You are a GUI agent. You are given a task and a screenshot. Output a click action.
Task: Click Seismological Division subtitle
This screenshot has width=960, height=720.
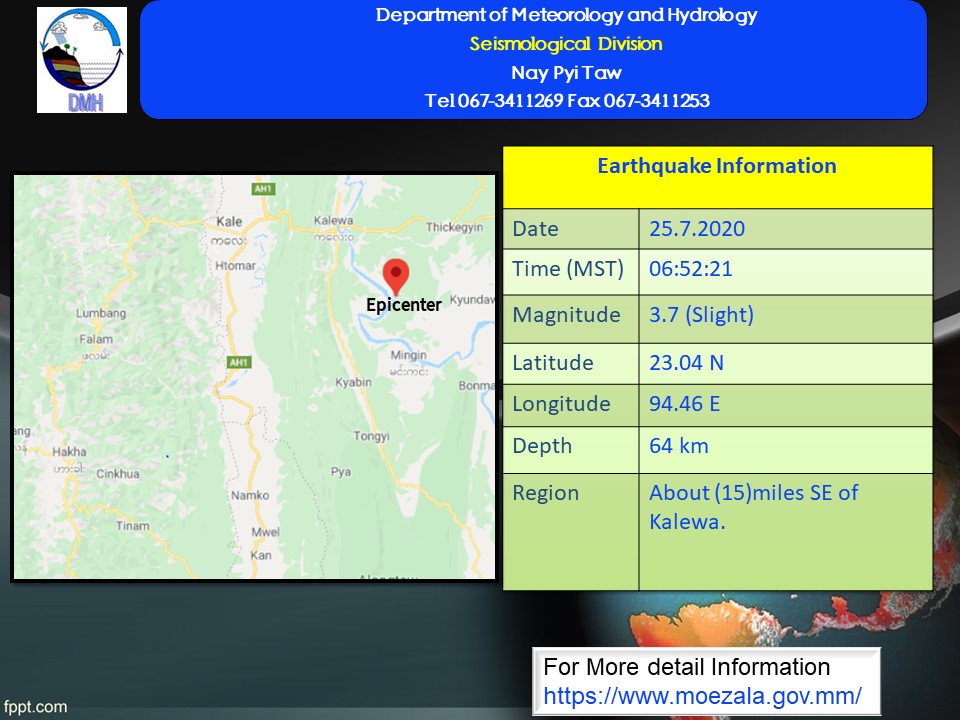point(566,44)
